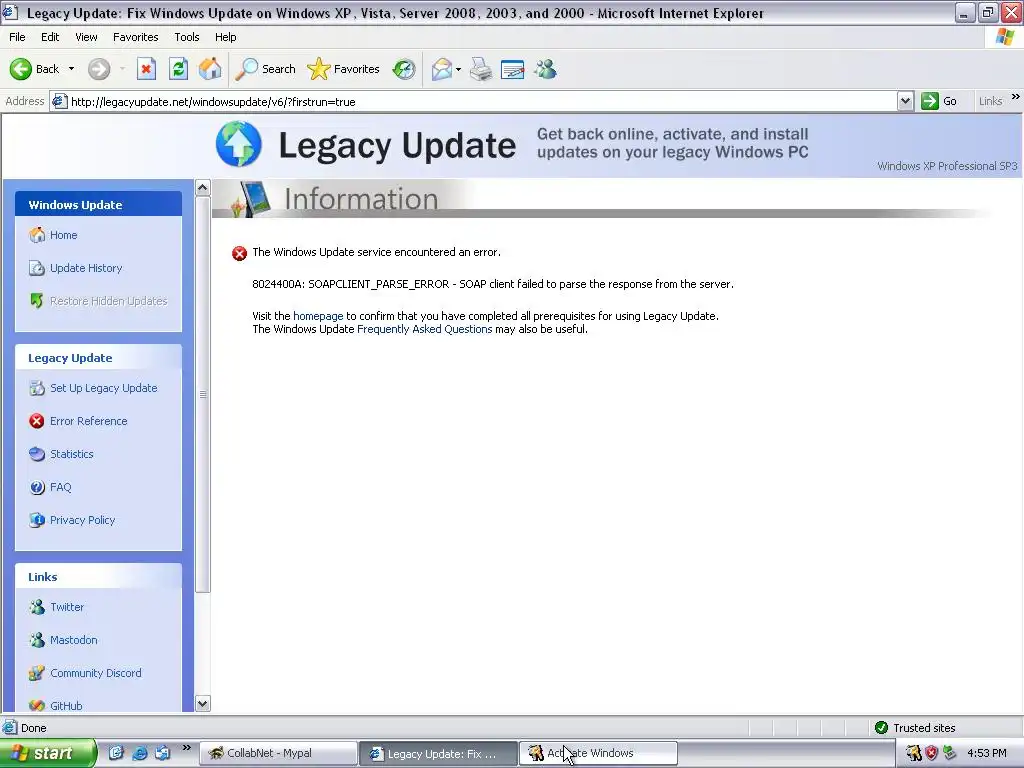Open the Error Reference sidebar link

(x=89, y=421)
